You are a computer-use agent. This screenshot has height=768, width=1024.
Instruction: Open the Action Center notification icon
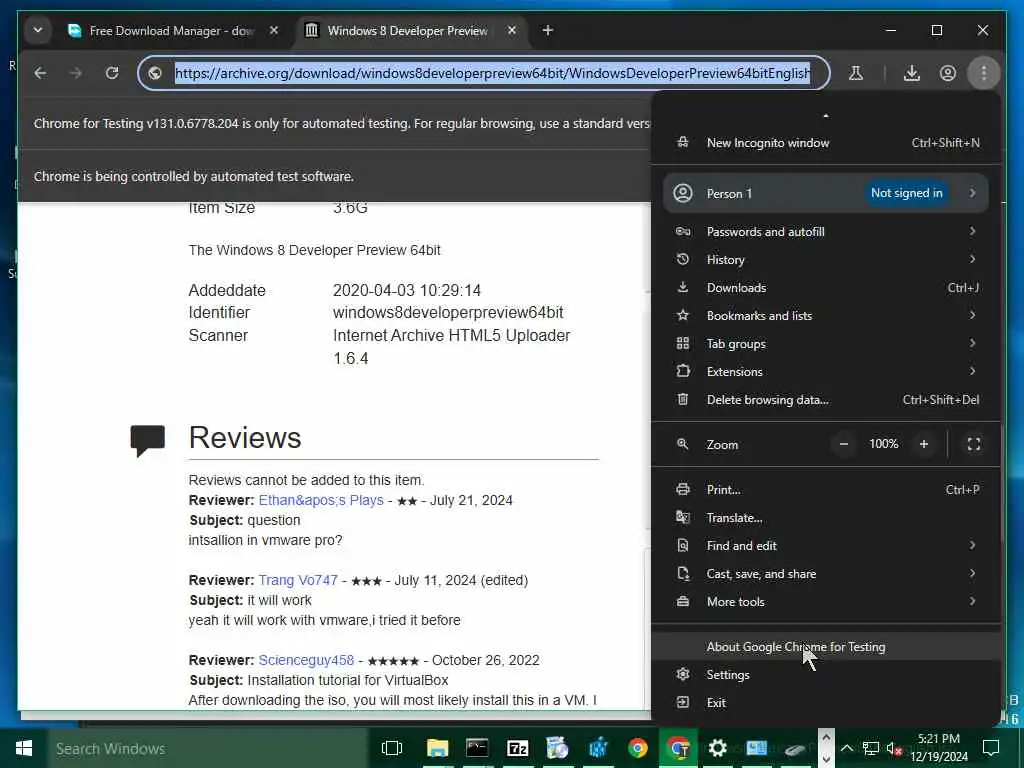pos(991,748)
